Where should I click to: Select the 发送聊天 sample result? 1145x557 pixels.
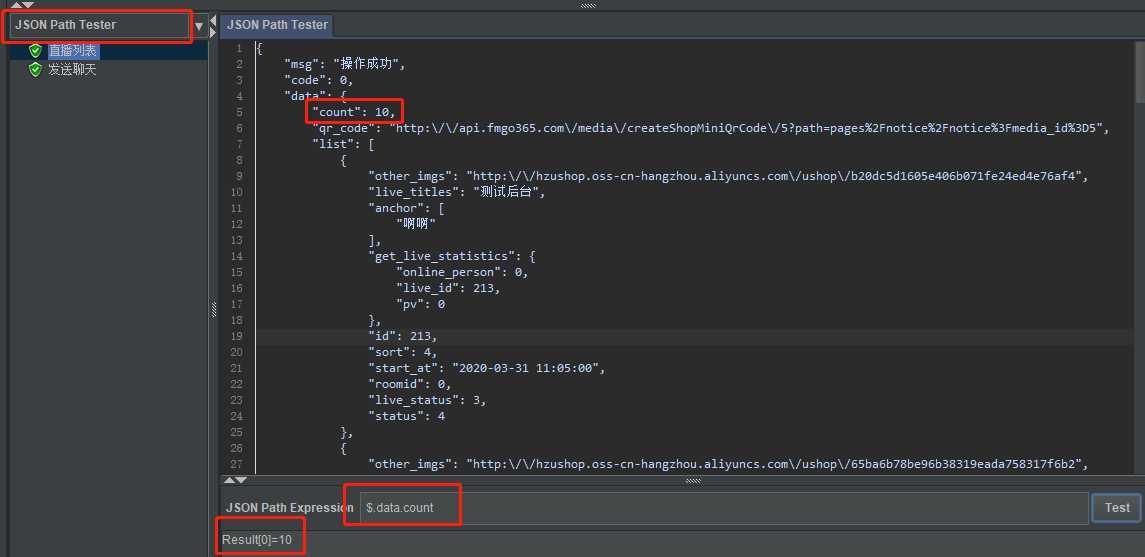[72, 70]
